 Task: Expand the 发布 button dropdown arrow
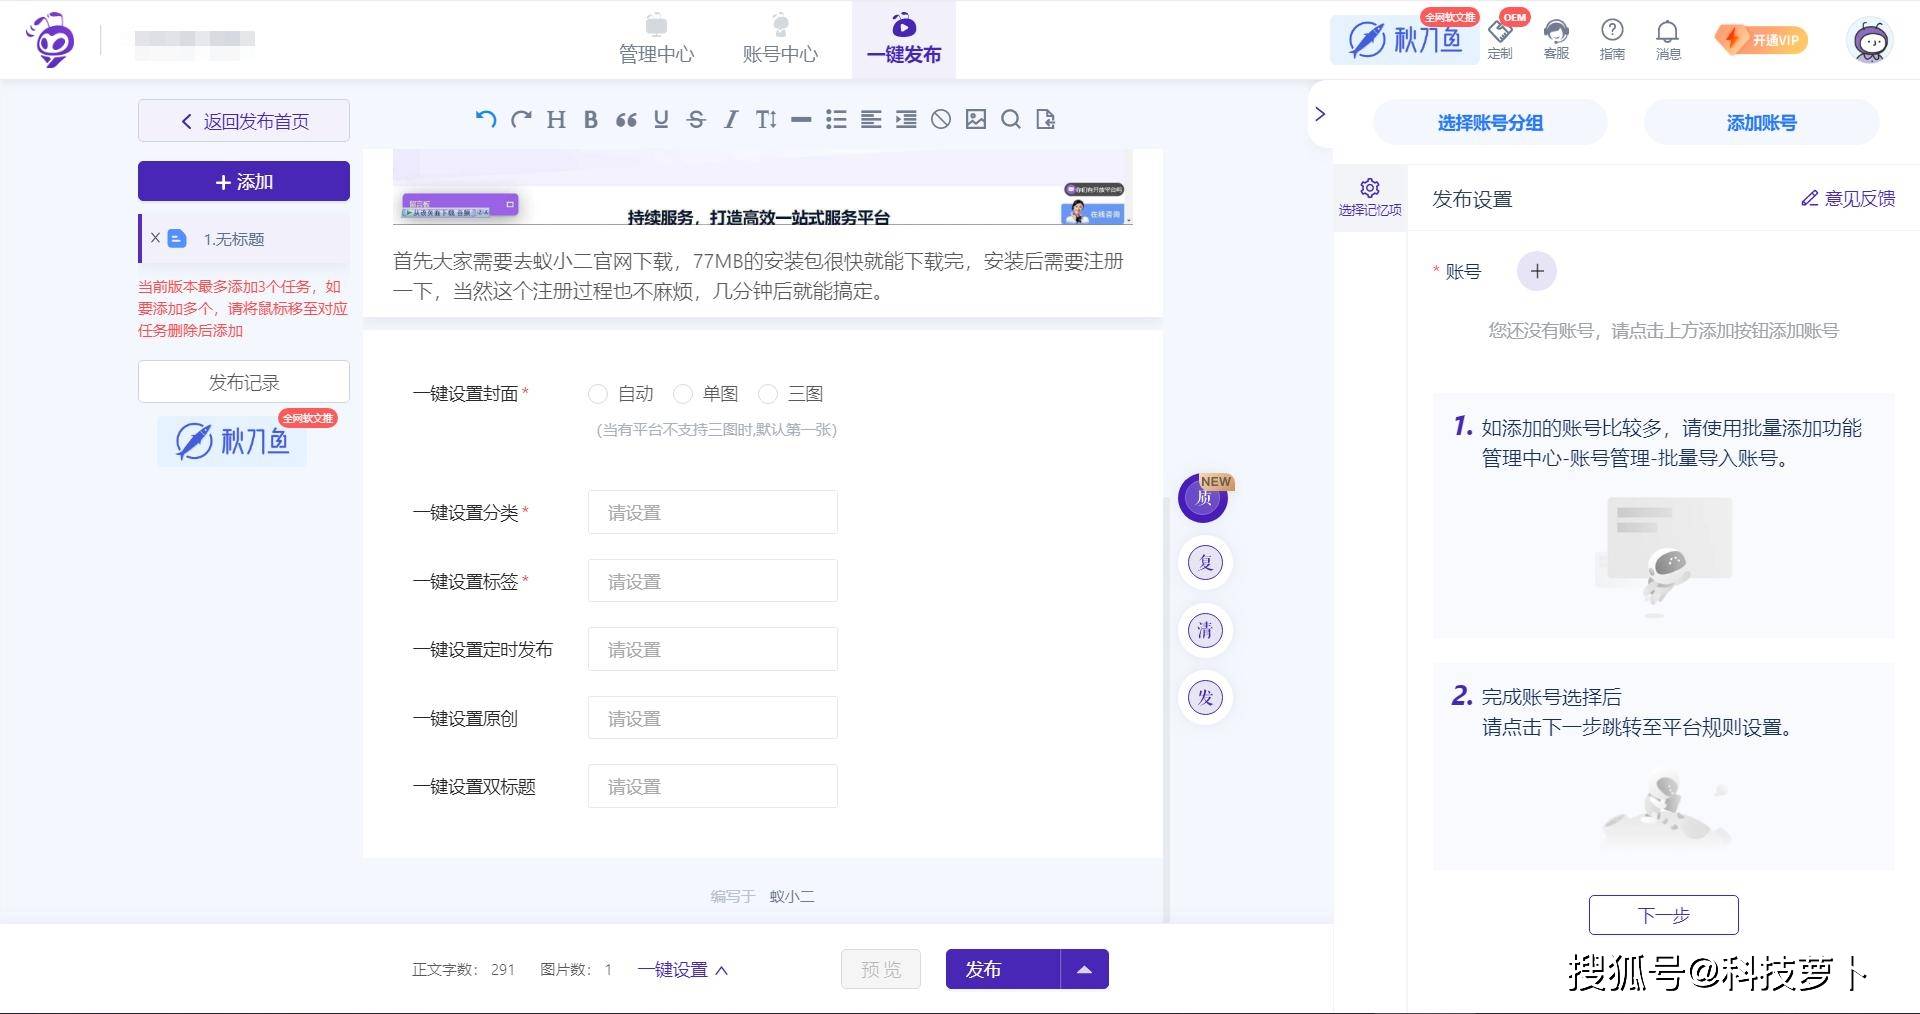(1084, 969)
